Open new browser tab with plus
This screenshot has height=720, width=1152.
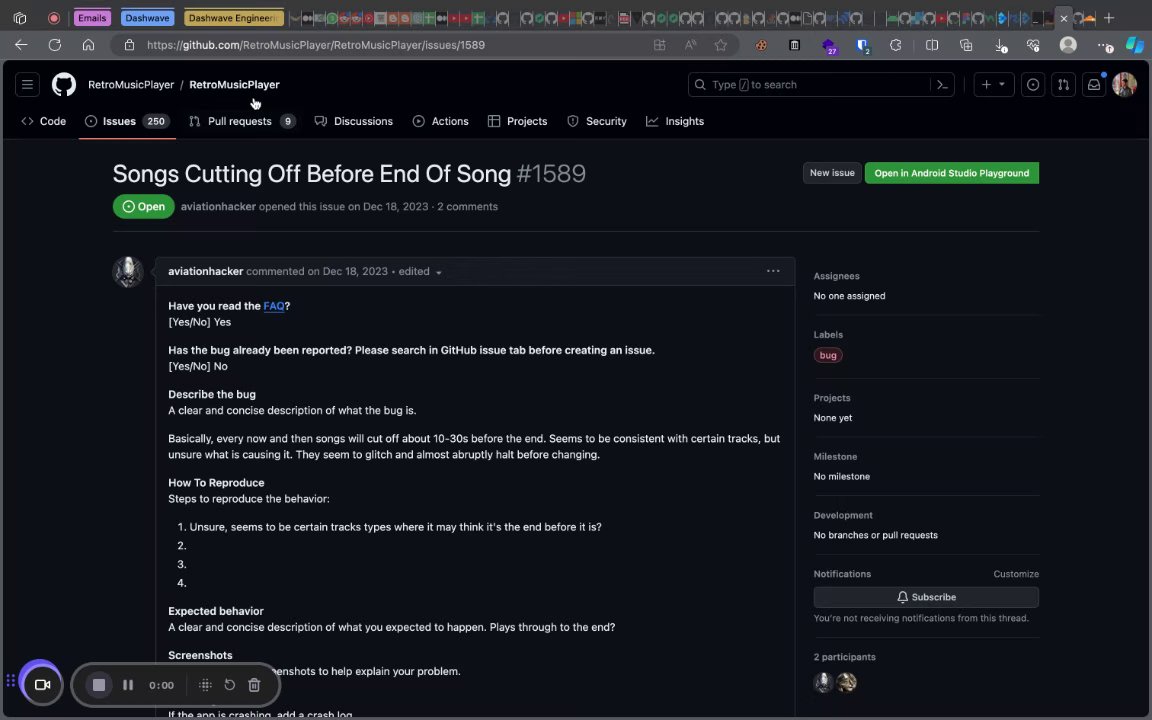click(x=1109, y=18)
